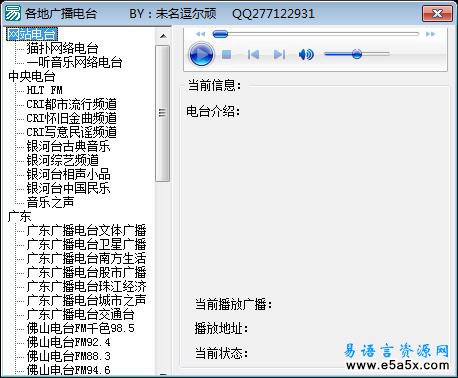The width and height of the screenshot is (458, 378).
Task: Open 广东广播电台南方生活
Action: click(x=86, y=258)
